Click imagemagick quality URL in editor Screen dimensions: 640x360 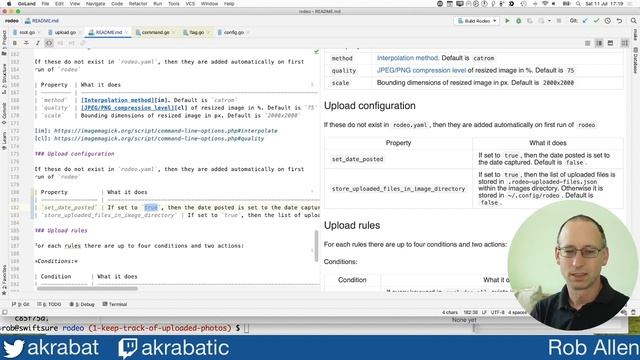[159, 138]
